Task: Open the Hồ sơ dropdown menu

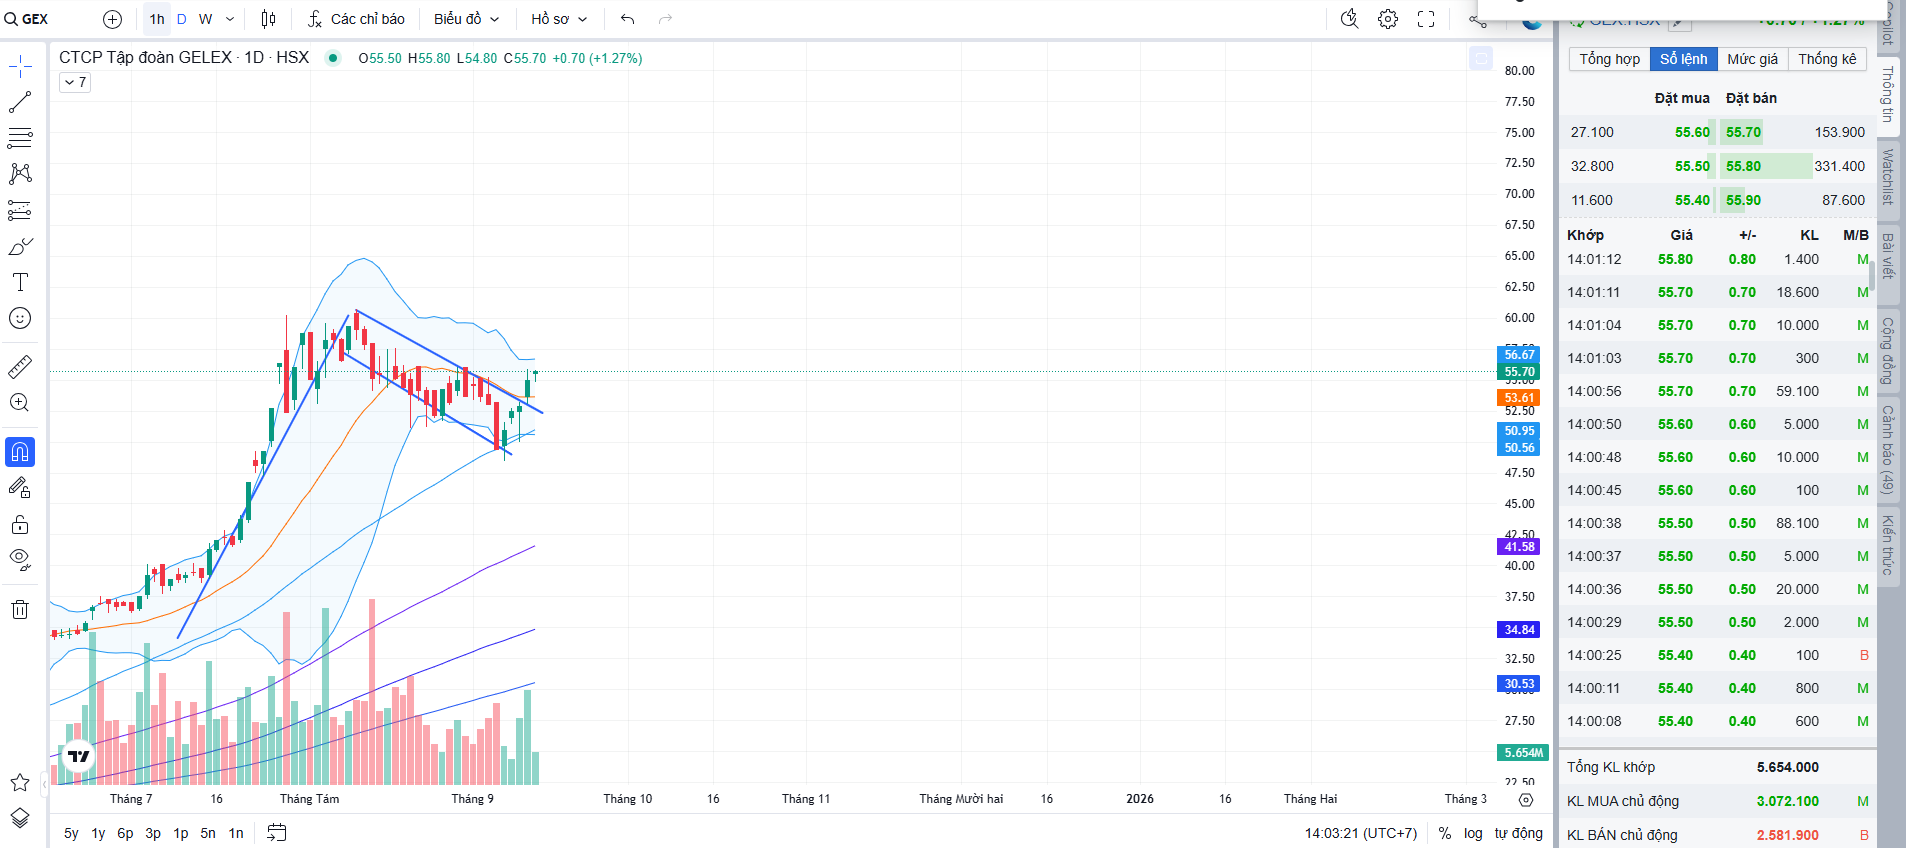Action: pyautogui.click(x=558, y=19)
